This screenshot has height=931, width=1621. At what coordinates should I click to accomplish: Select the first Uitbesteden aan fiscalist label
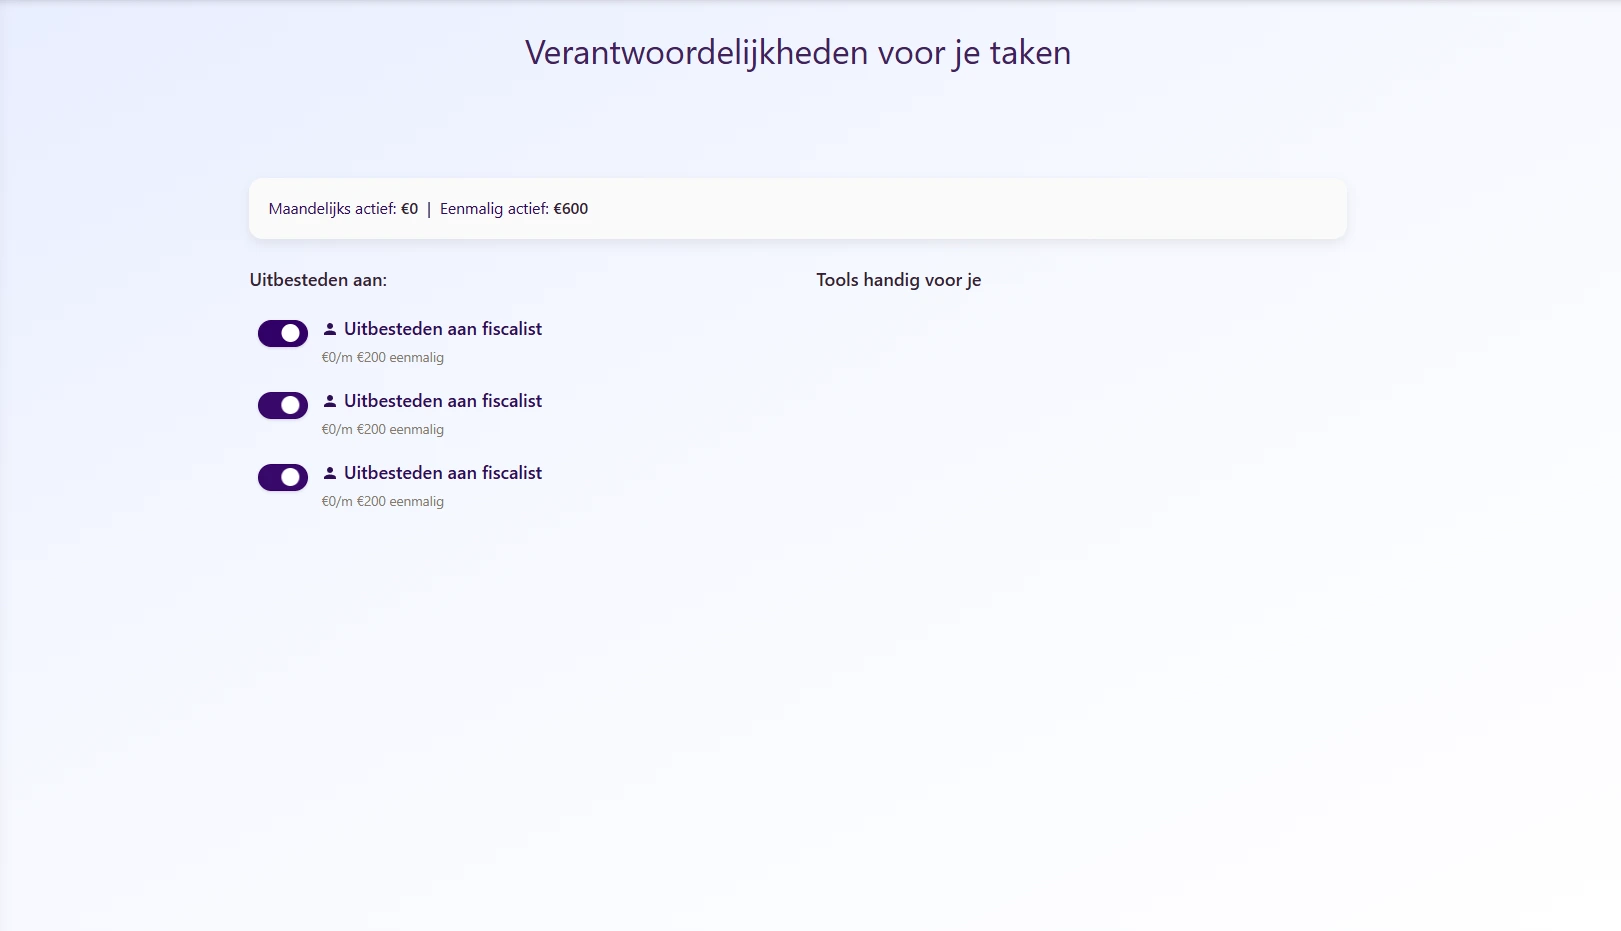[442, 329]
